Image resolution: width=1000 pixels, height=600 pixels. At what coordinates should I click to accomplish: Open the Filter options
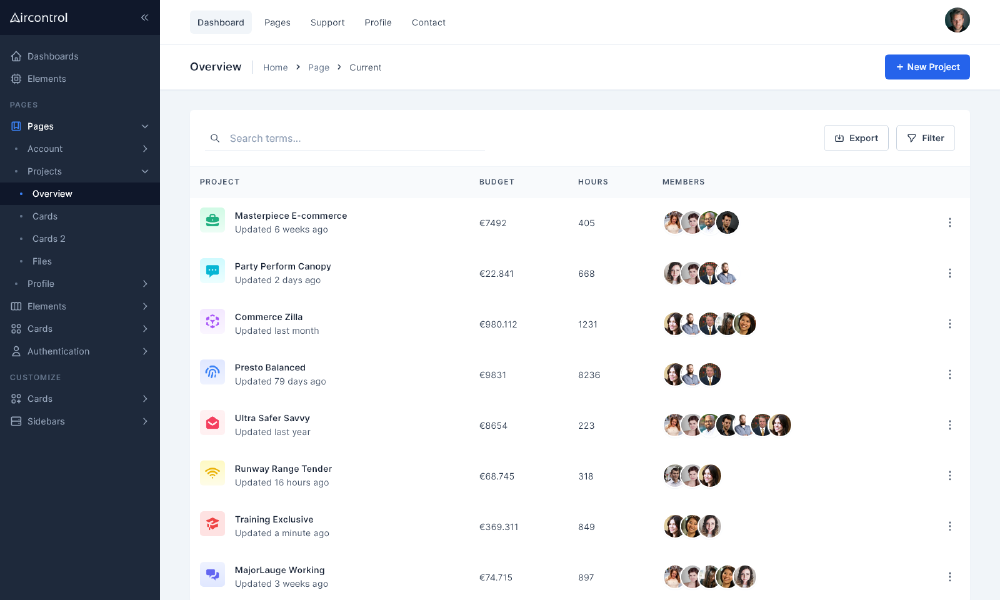[x=924, y=138]
